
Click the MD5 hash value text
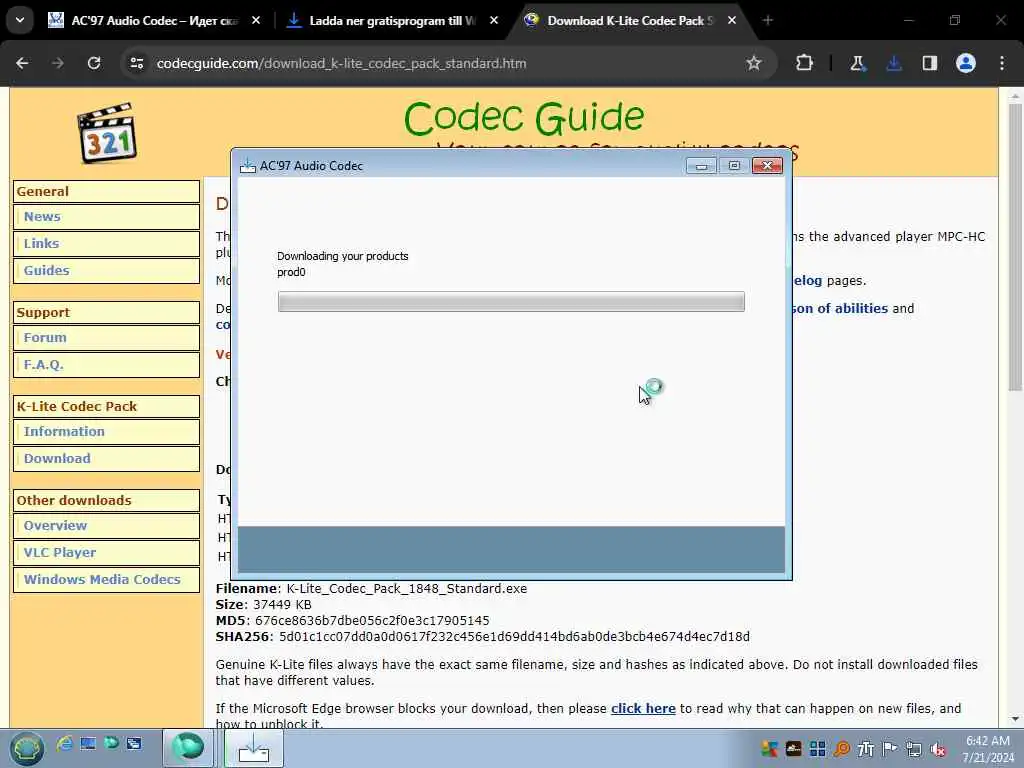[372, 620]
